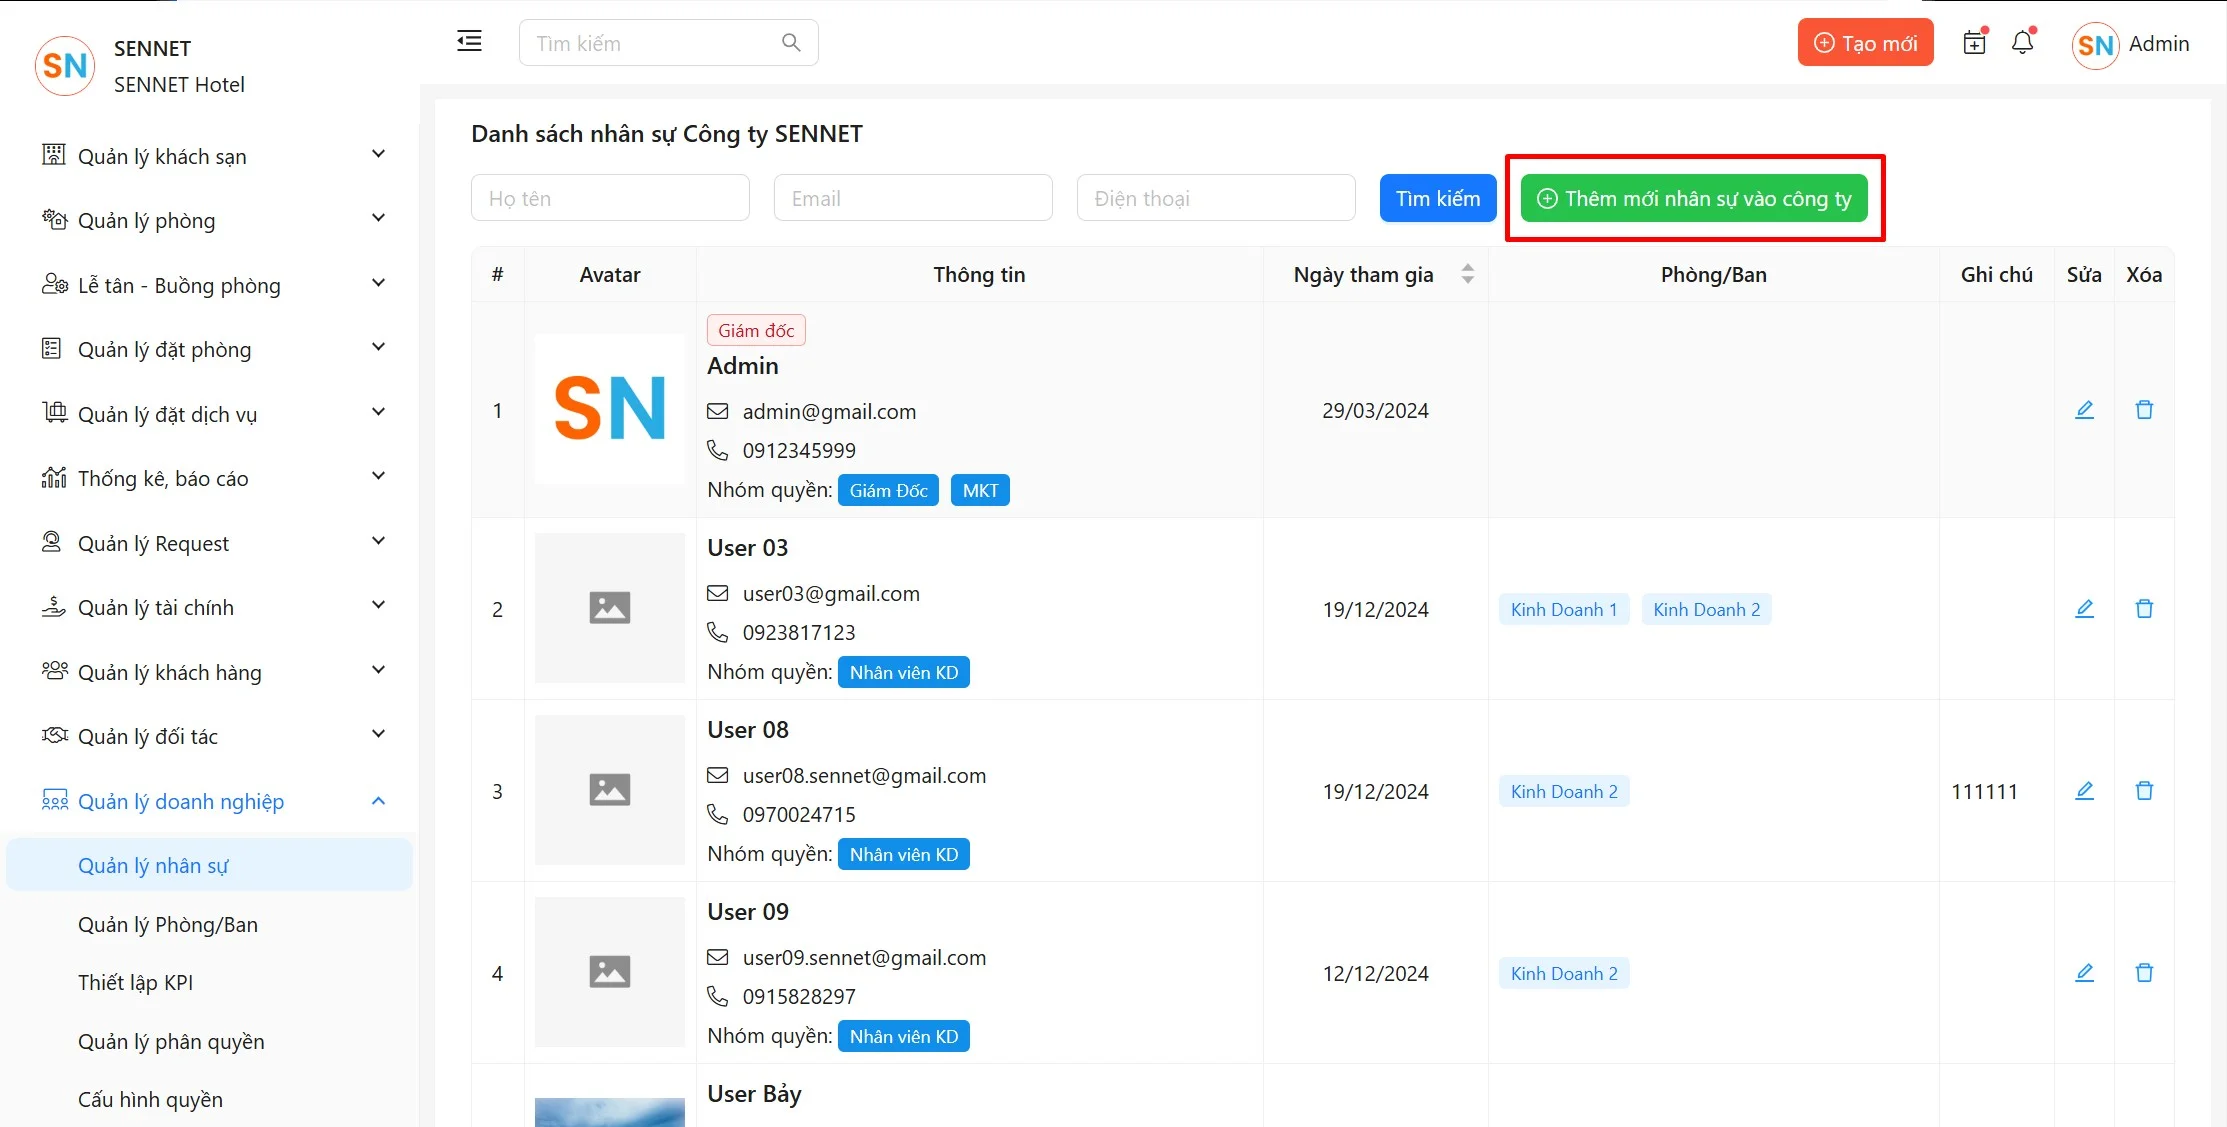2227x1127 pixels.
Task: Click Thêm mới nhân sự vào công ty
Action: (x=1694, y=198)
